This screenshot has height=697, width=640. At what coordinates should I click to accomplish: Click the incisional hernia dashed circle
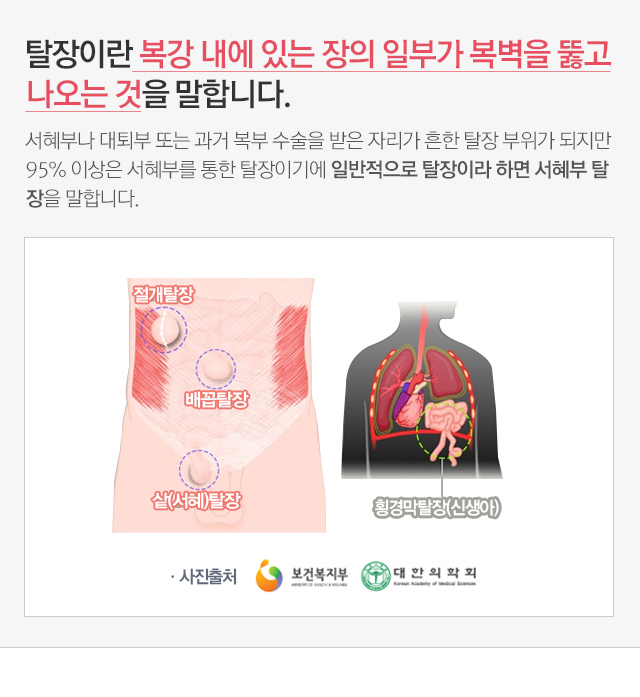pos(164,329)
